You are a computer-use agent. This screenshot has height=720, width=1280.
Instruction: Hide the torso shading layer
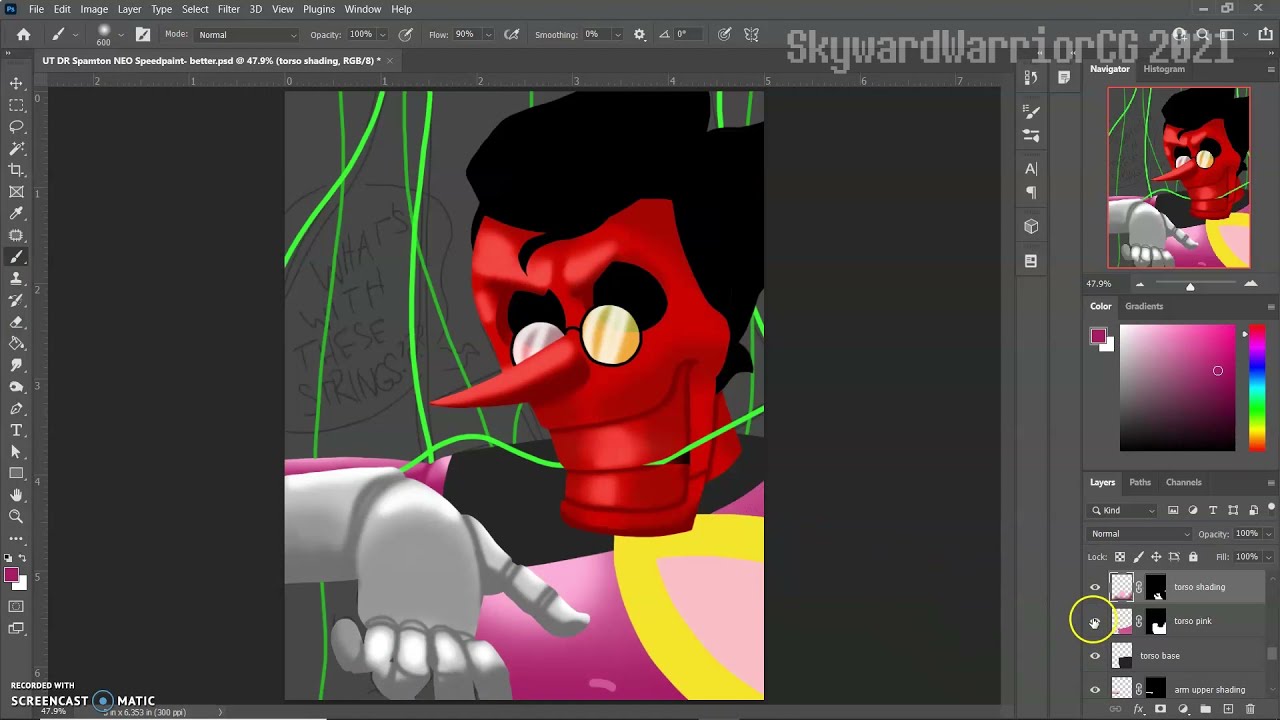click(x=1095, y=588)
